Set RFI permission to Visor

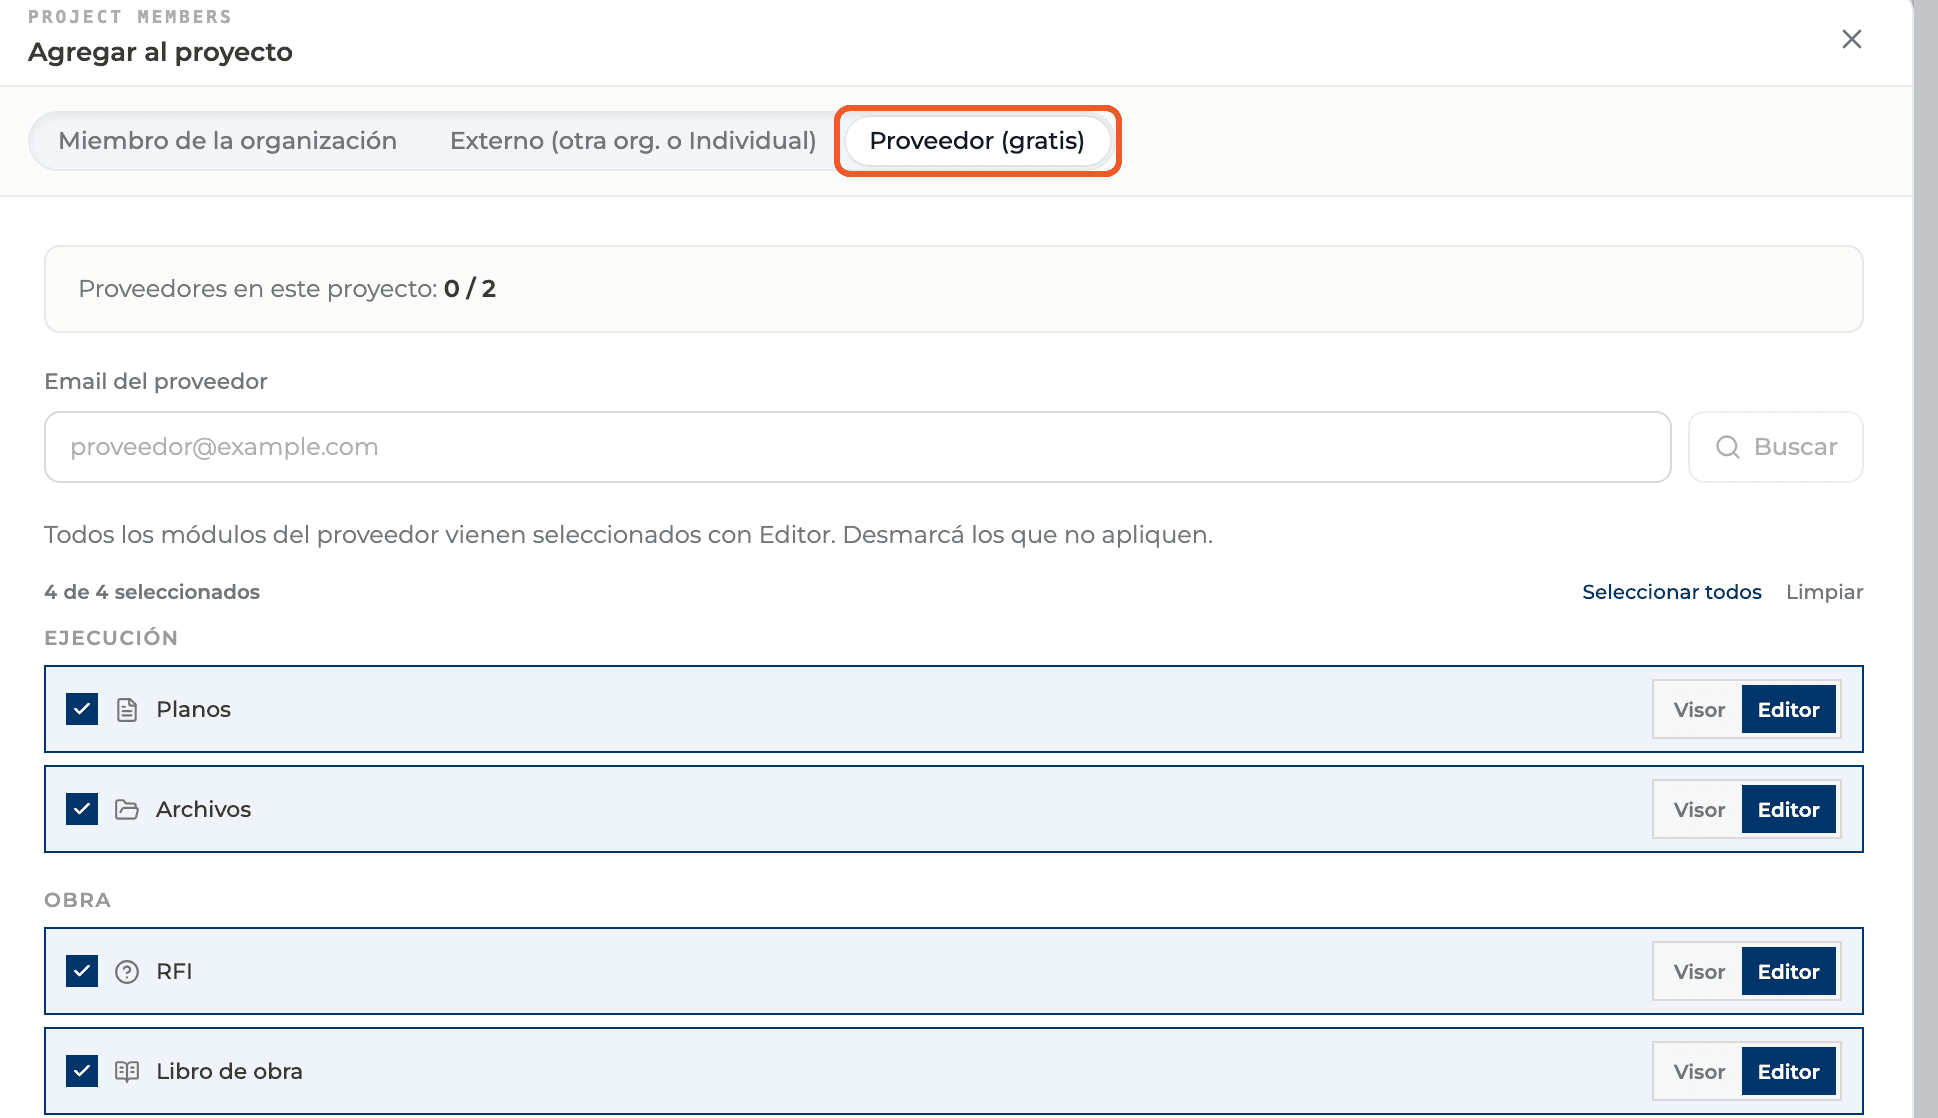(x=1699, y=972)
